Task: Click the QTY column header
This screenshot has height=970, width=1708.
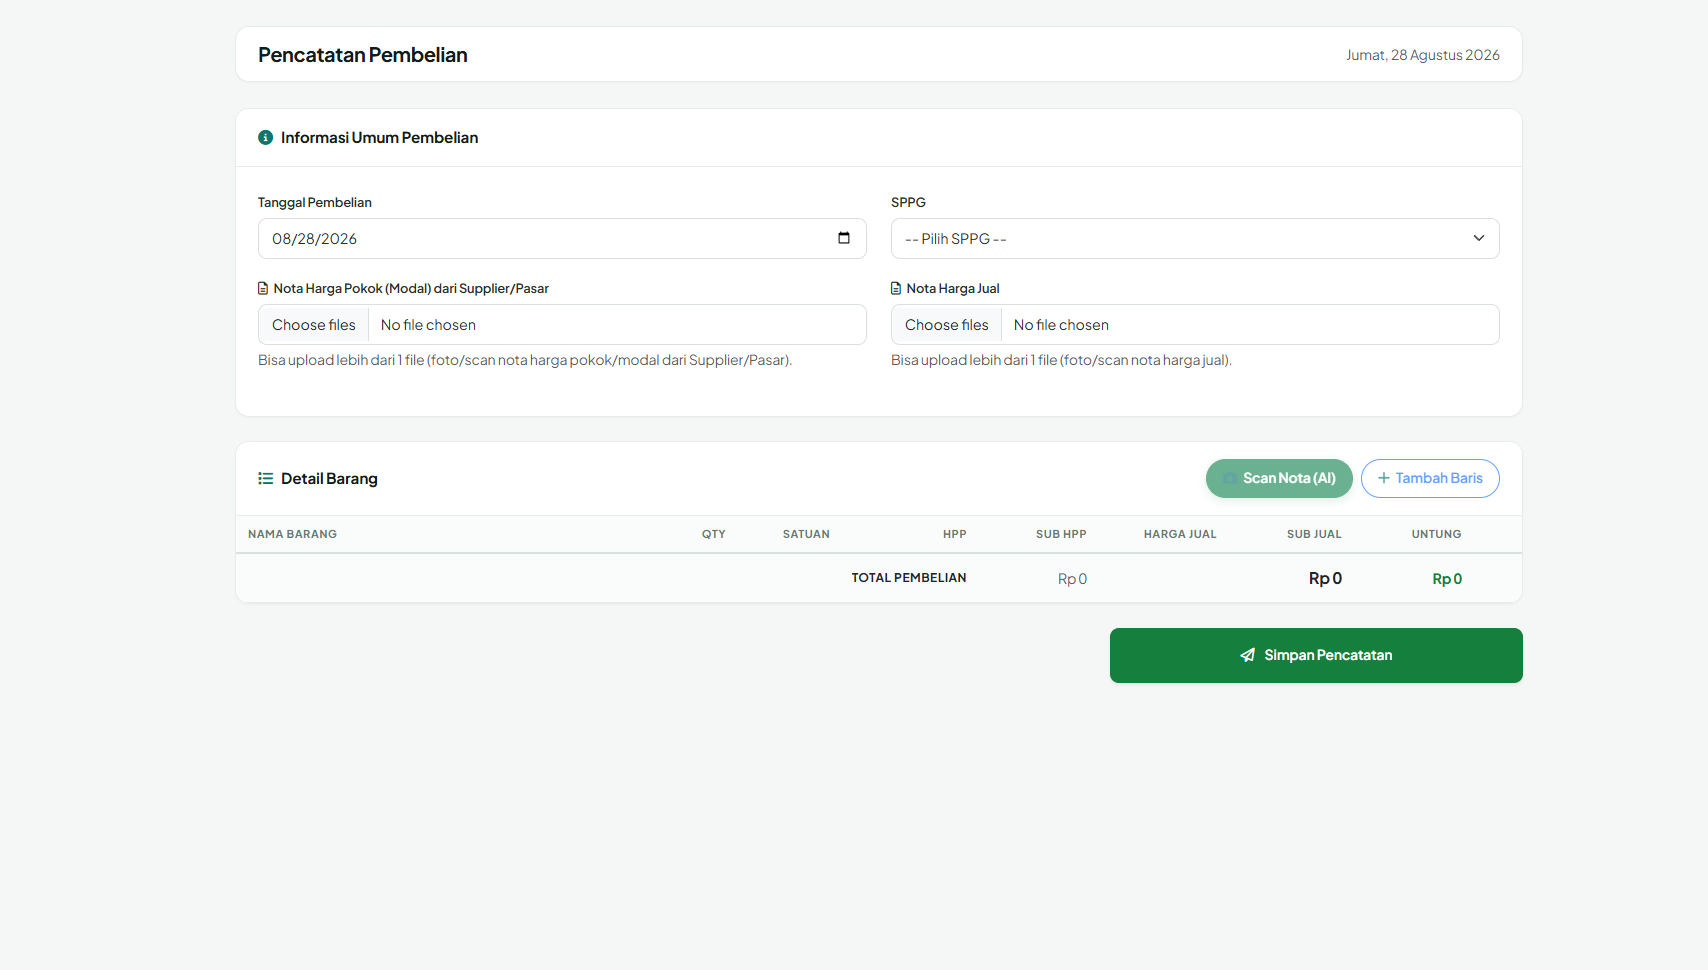Action: (714, 534)
